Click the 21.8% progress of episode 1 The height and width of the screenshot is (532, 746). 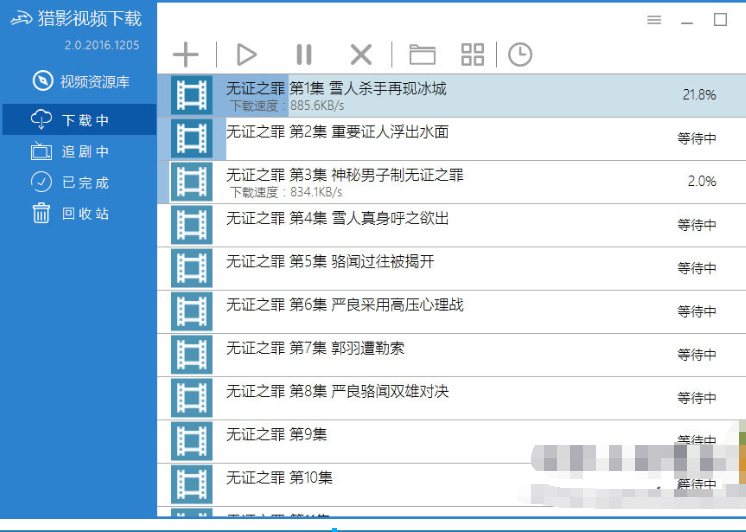[x=699, y=95]
